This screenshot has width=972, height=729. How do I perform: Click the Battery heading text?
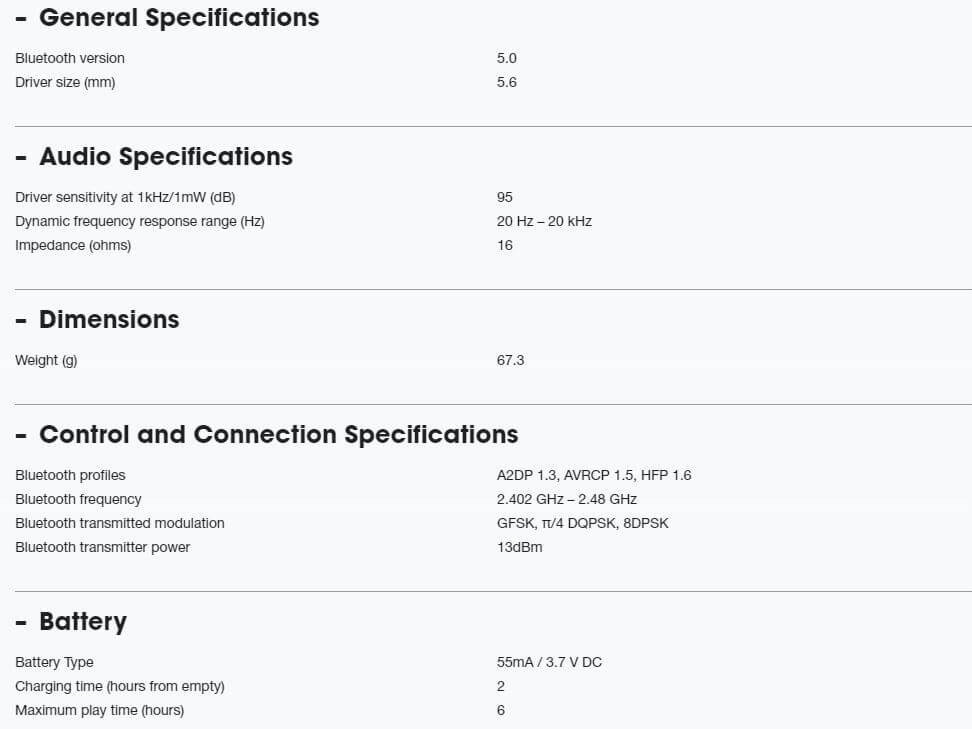click(83, 622)
